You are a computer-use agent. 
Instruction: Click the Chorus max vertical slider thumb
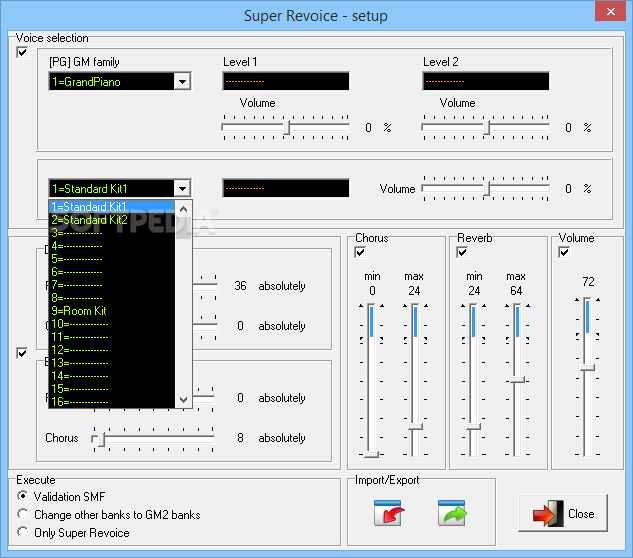[x=415, y=426]
